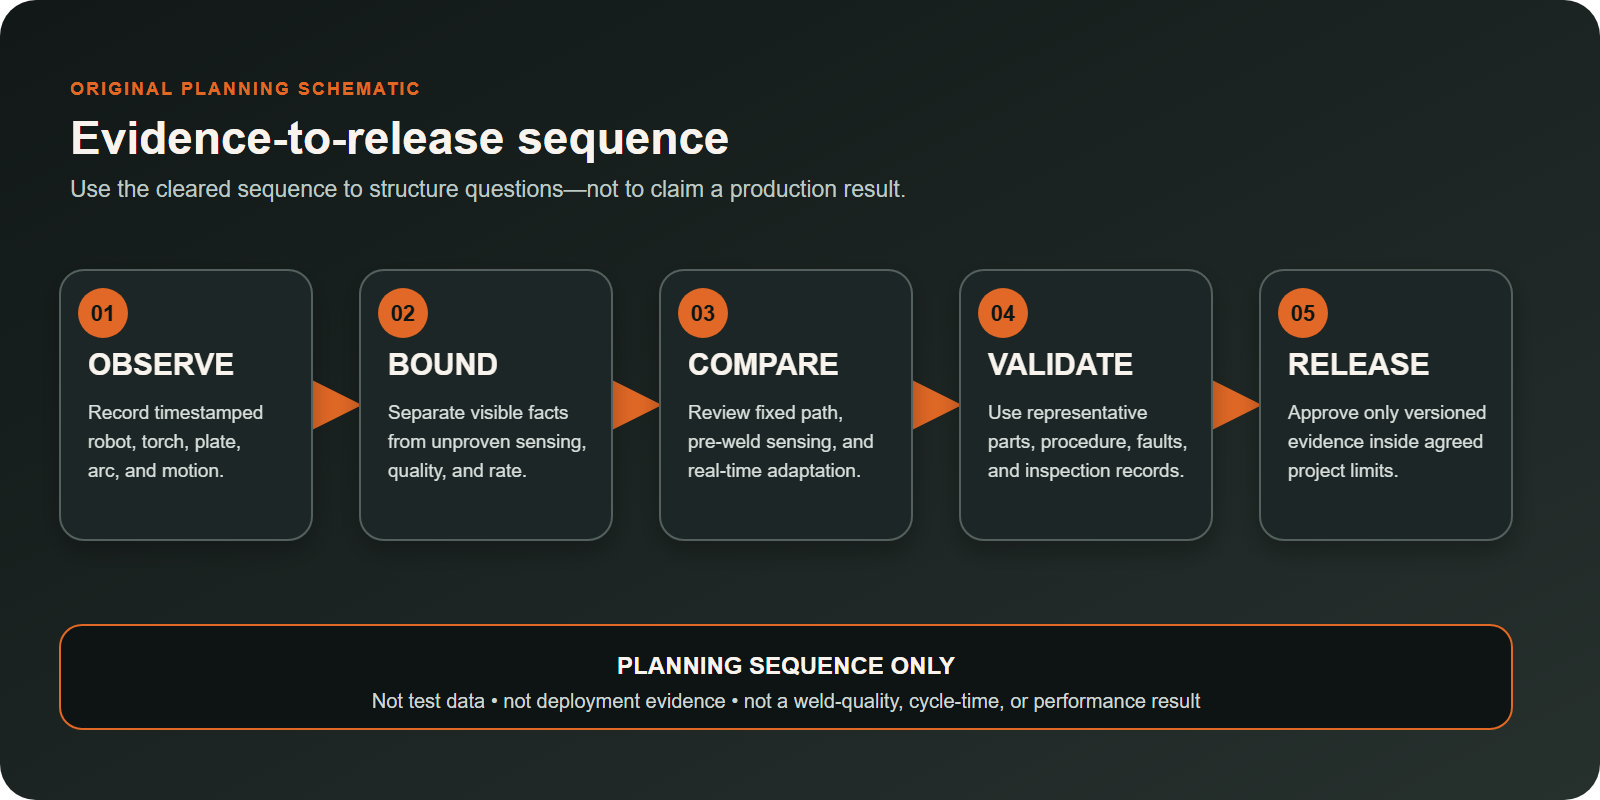The height and width of the screenshot is (800, 1600).
Task: Select the OBSERVE card heading
Action: 161,364
